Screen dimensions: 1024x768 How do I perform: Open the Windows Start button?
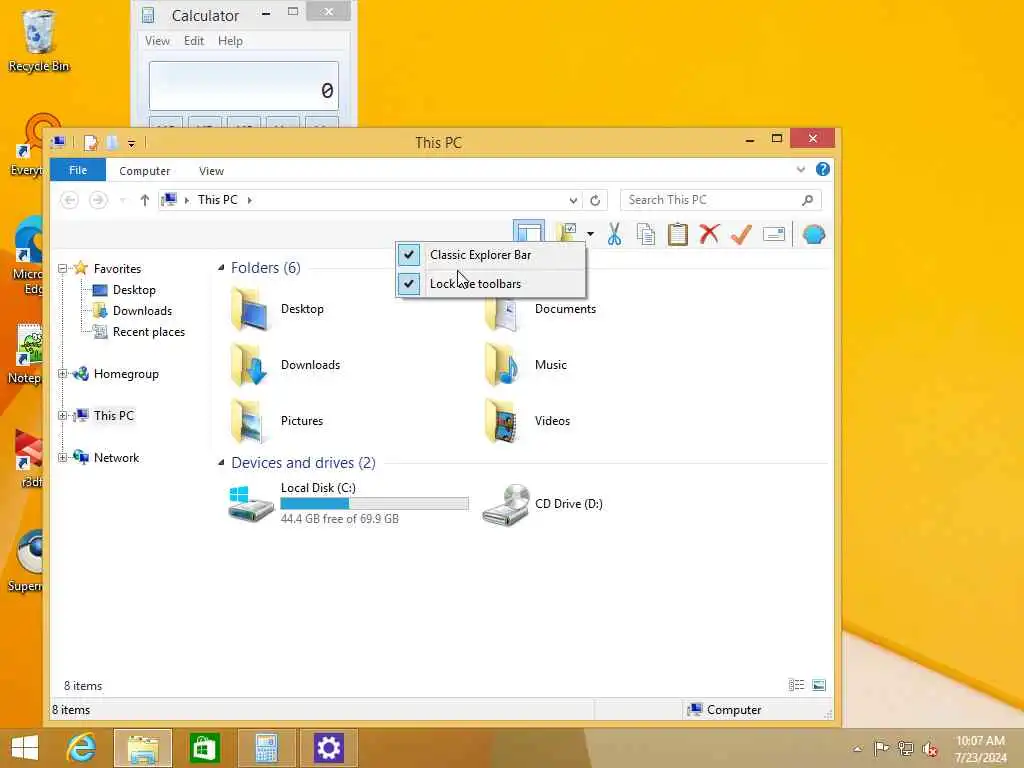click(25, 748)
